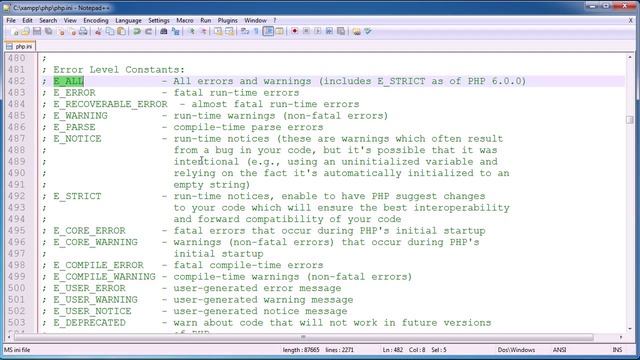The height and width of the screenshot is (360, 640).
Task: Zoom out using the toolbar icon
Action: pyautogui.click(x=203, y=31)
